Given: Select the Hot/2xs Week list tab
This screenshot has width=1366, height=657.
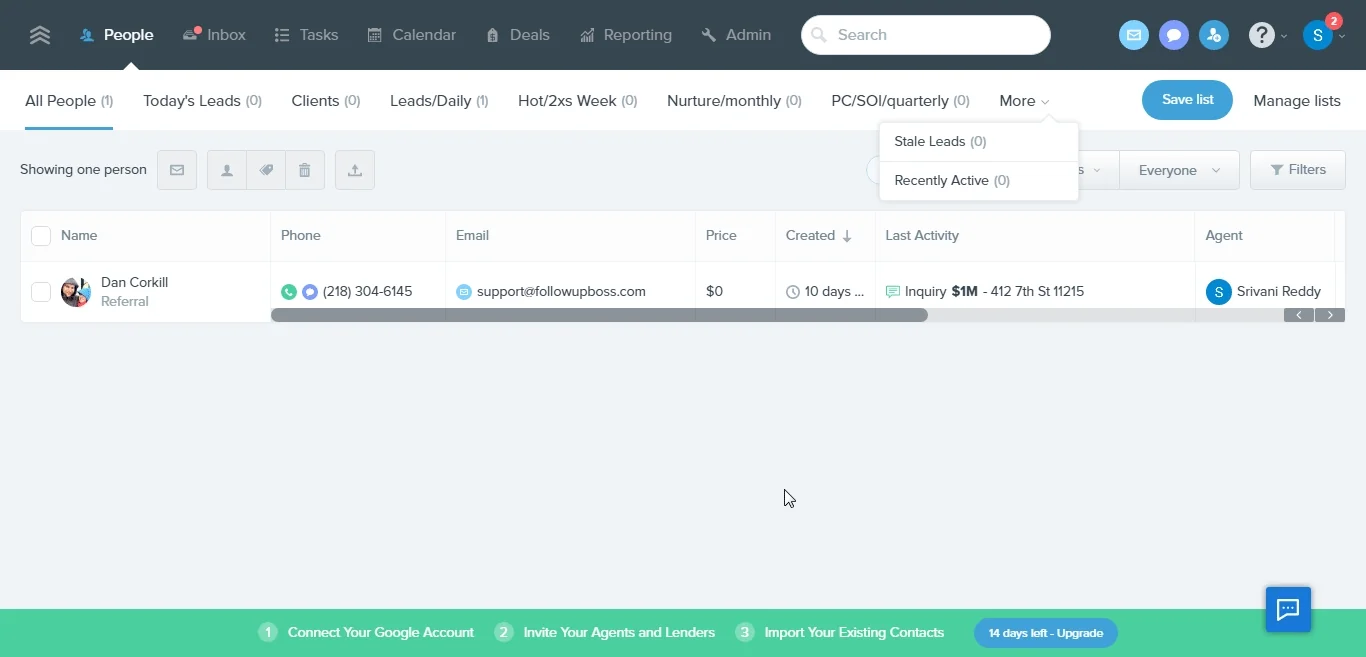Looking at the screenshot, I should coord(578,101).
